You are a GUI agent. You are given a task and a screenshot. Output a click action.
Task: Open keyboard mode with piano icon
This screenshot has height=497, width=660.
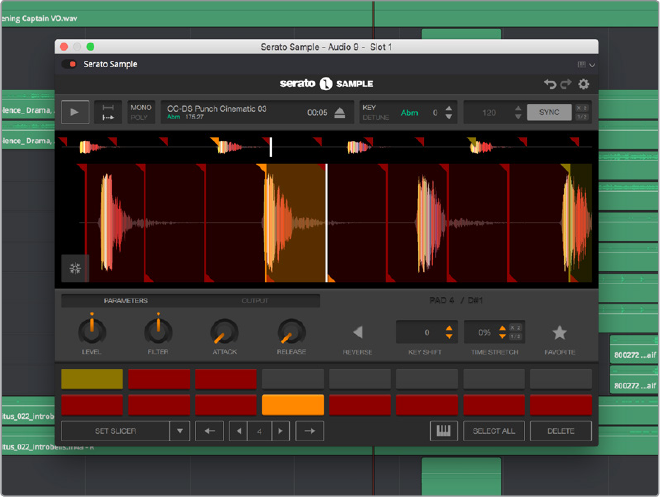[443, 431]
